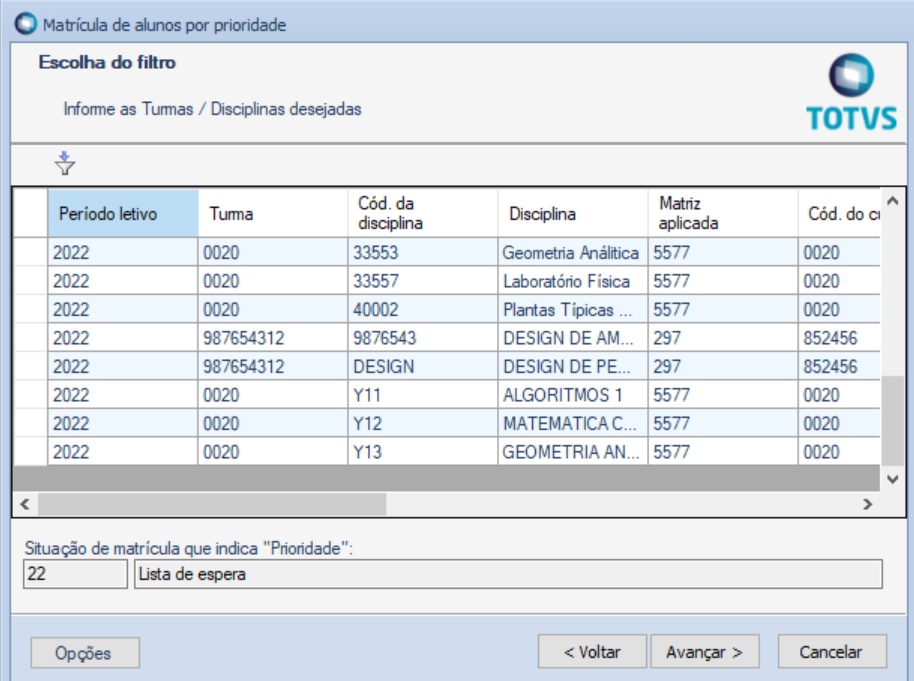The image size is (914, 681).
Task: Click discipline code Y12
Action: click(x=423, y=424)
